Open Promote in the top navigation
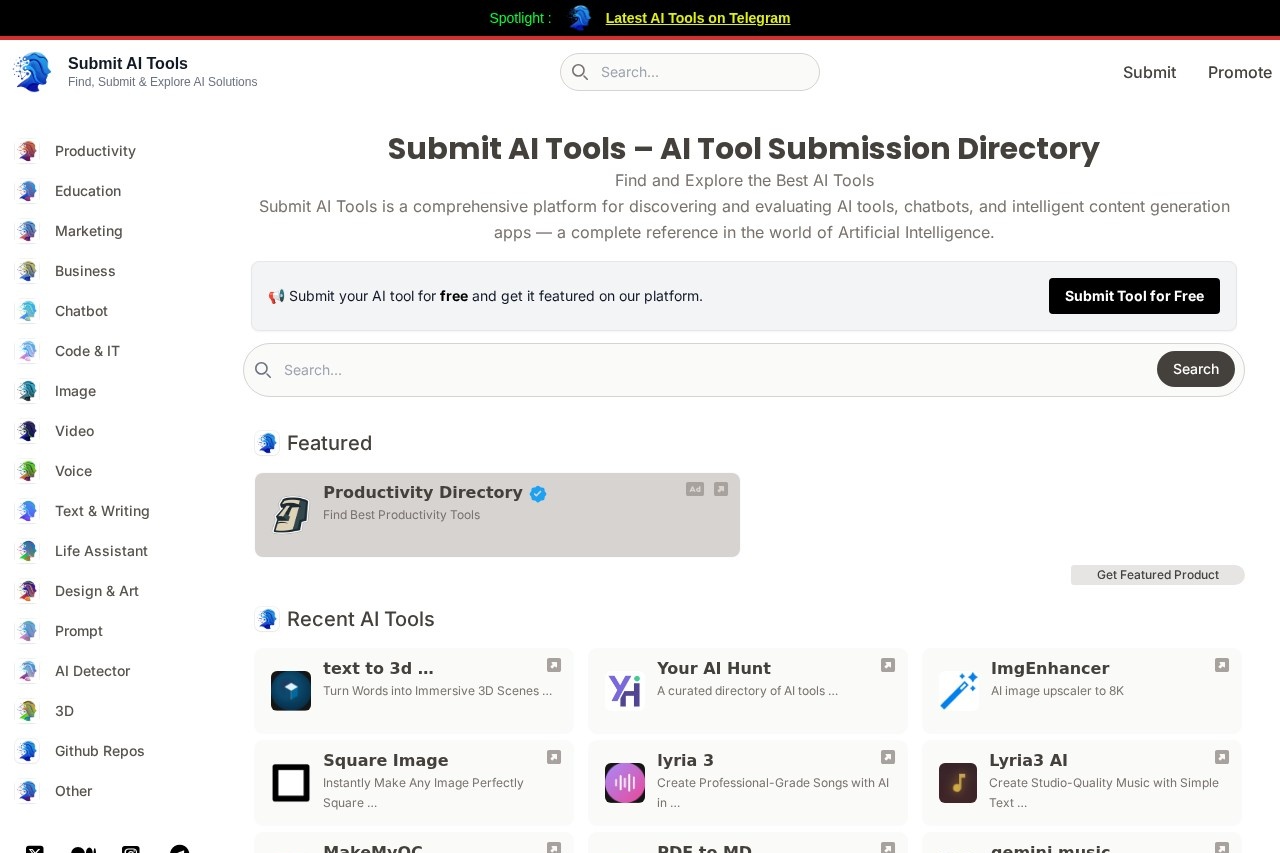The width and height of the screenshot is (1280, 853). coord(1239,72)
